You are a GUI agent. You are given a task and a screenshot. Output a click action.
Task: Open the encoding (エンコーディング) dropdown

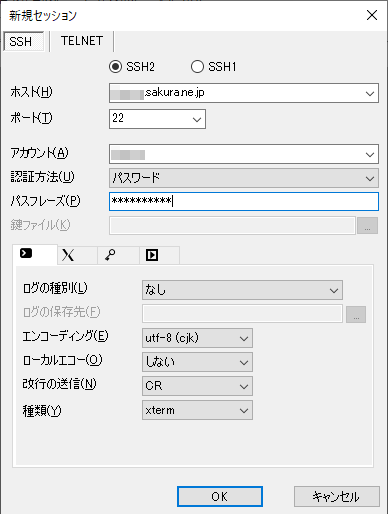pos(197,338)
